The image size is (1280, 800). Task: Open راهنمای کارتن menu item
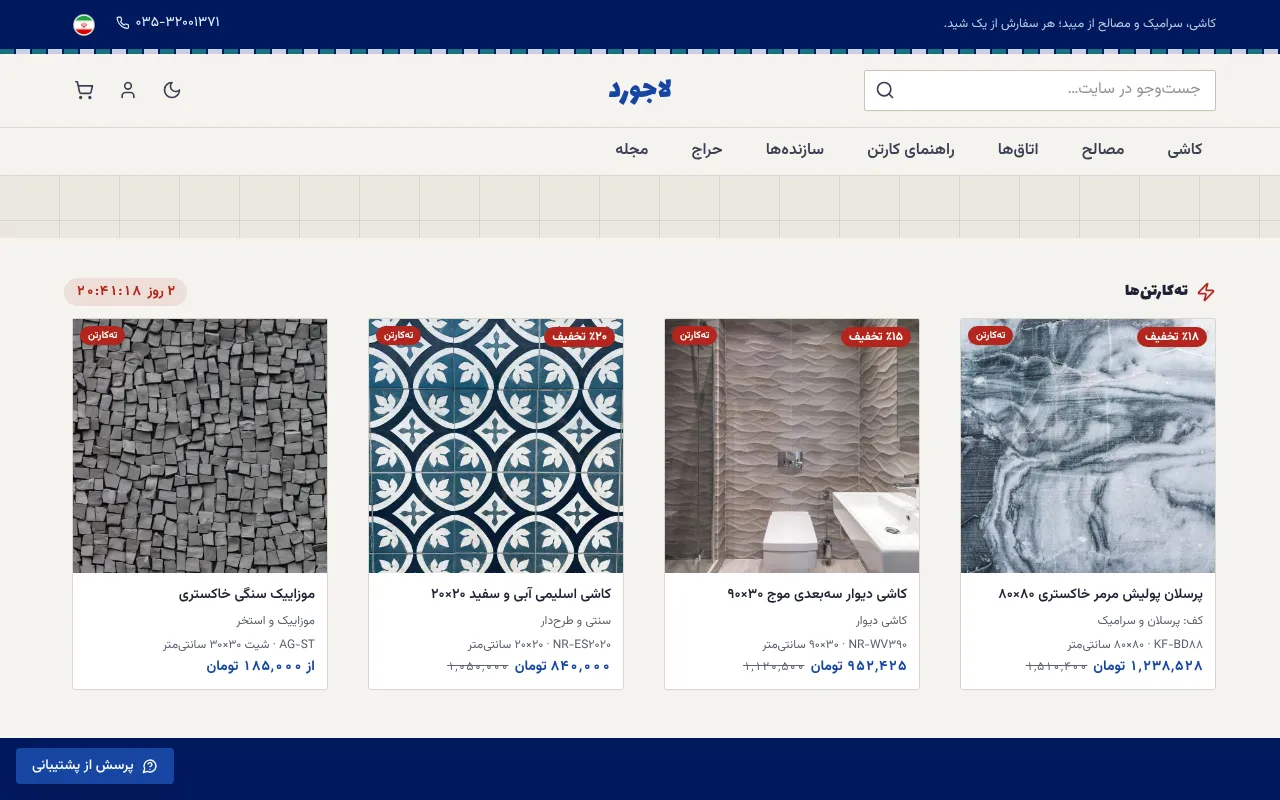(x=911, y=150)
